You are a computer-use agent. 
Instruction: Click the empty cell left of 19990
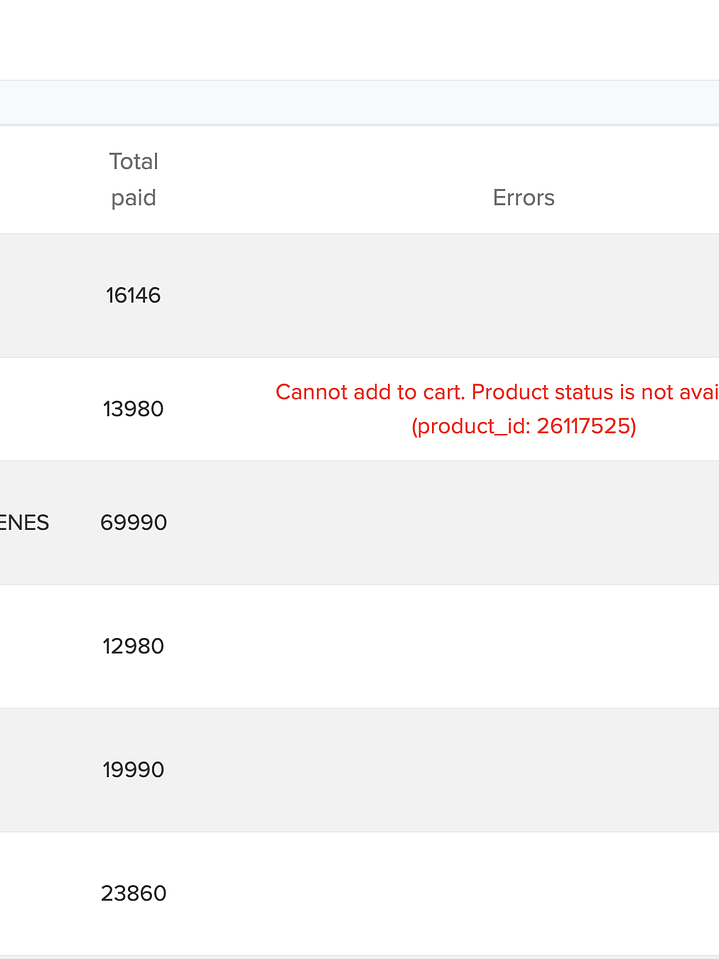35,770
